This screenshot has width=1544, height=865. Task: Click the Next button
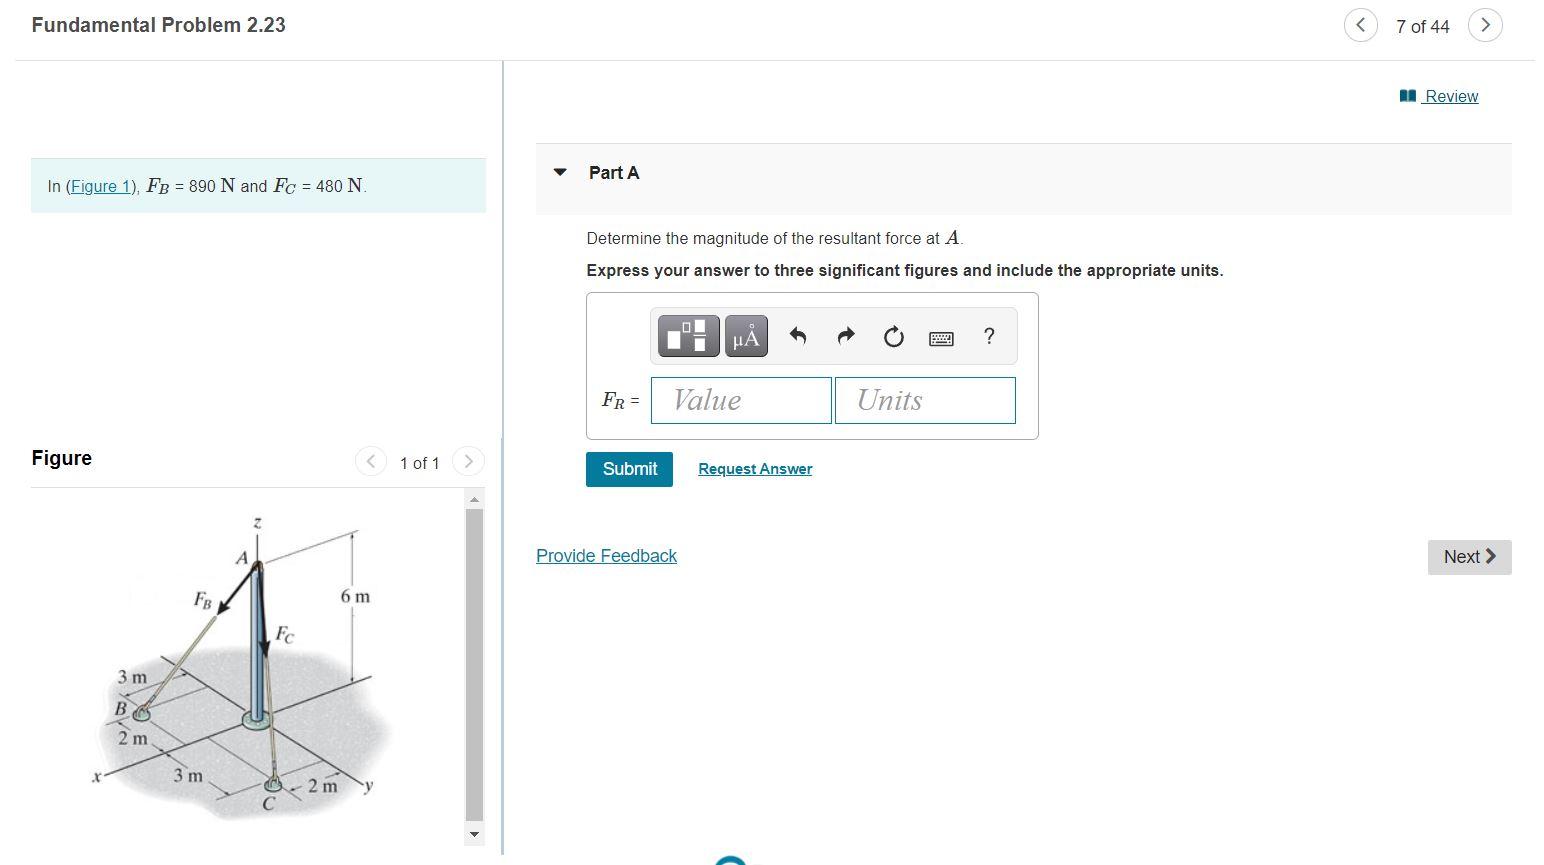point(1469,557)
